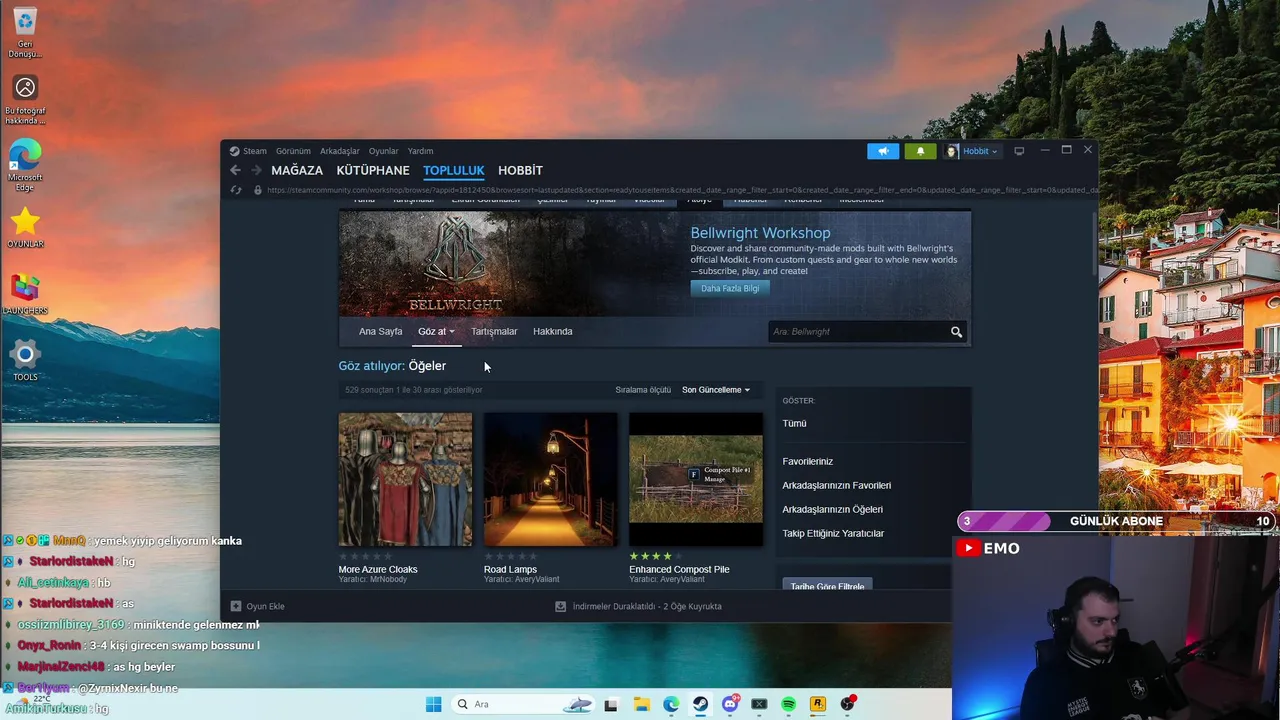Open File Explorer from the taskbar
Image resolution: width=1280 pixels, height=720 pixels.
641,704
